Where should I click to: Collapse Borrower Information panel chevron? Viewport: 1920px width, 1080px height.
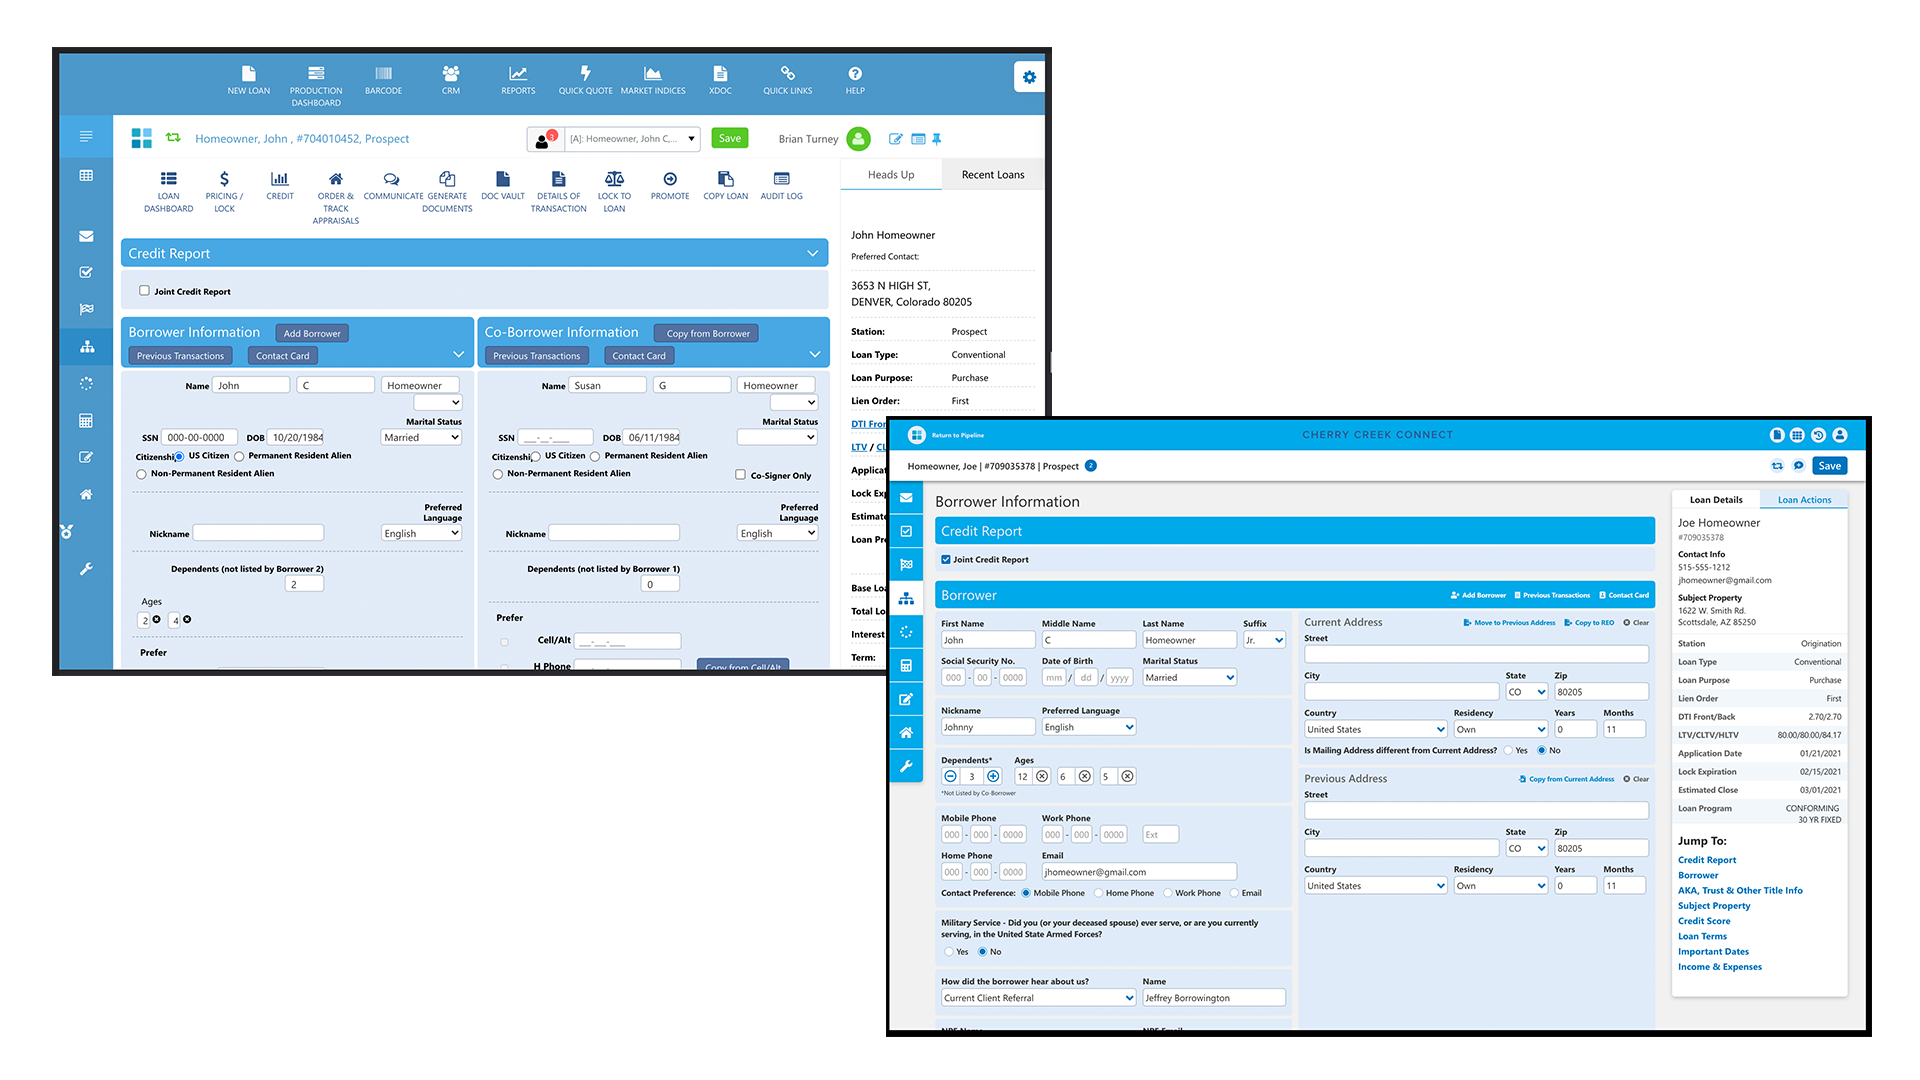(458, 355)
